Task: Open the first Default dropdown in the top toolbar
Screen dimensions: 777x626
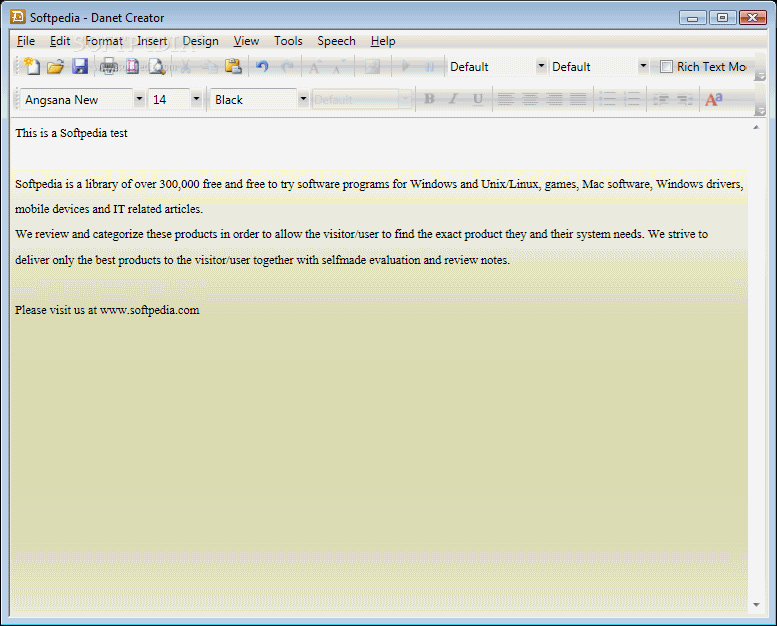Action: click(x=541, y=66)
